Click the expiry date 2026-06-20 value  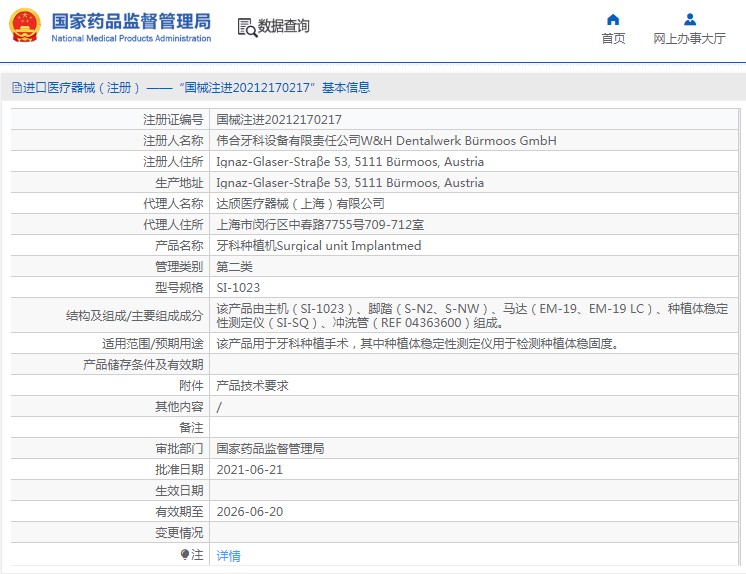point(250,511)
